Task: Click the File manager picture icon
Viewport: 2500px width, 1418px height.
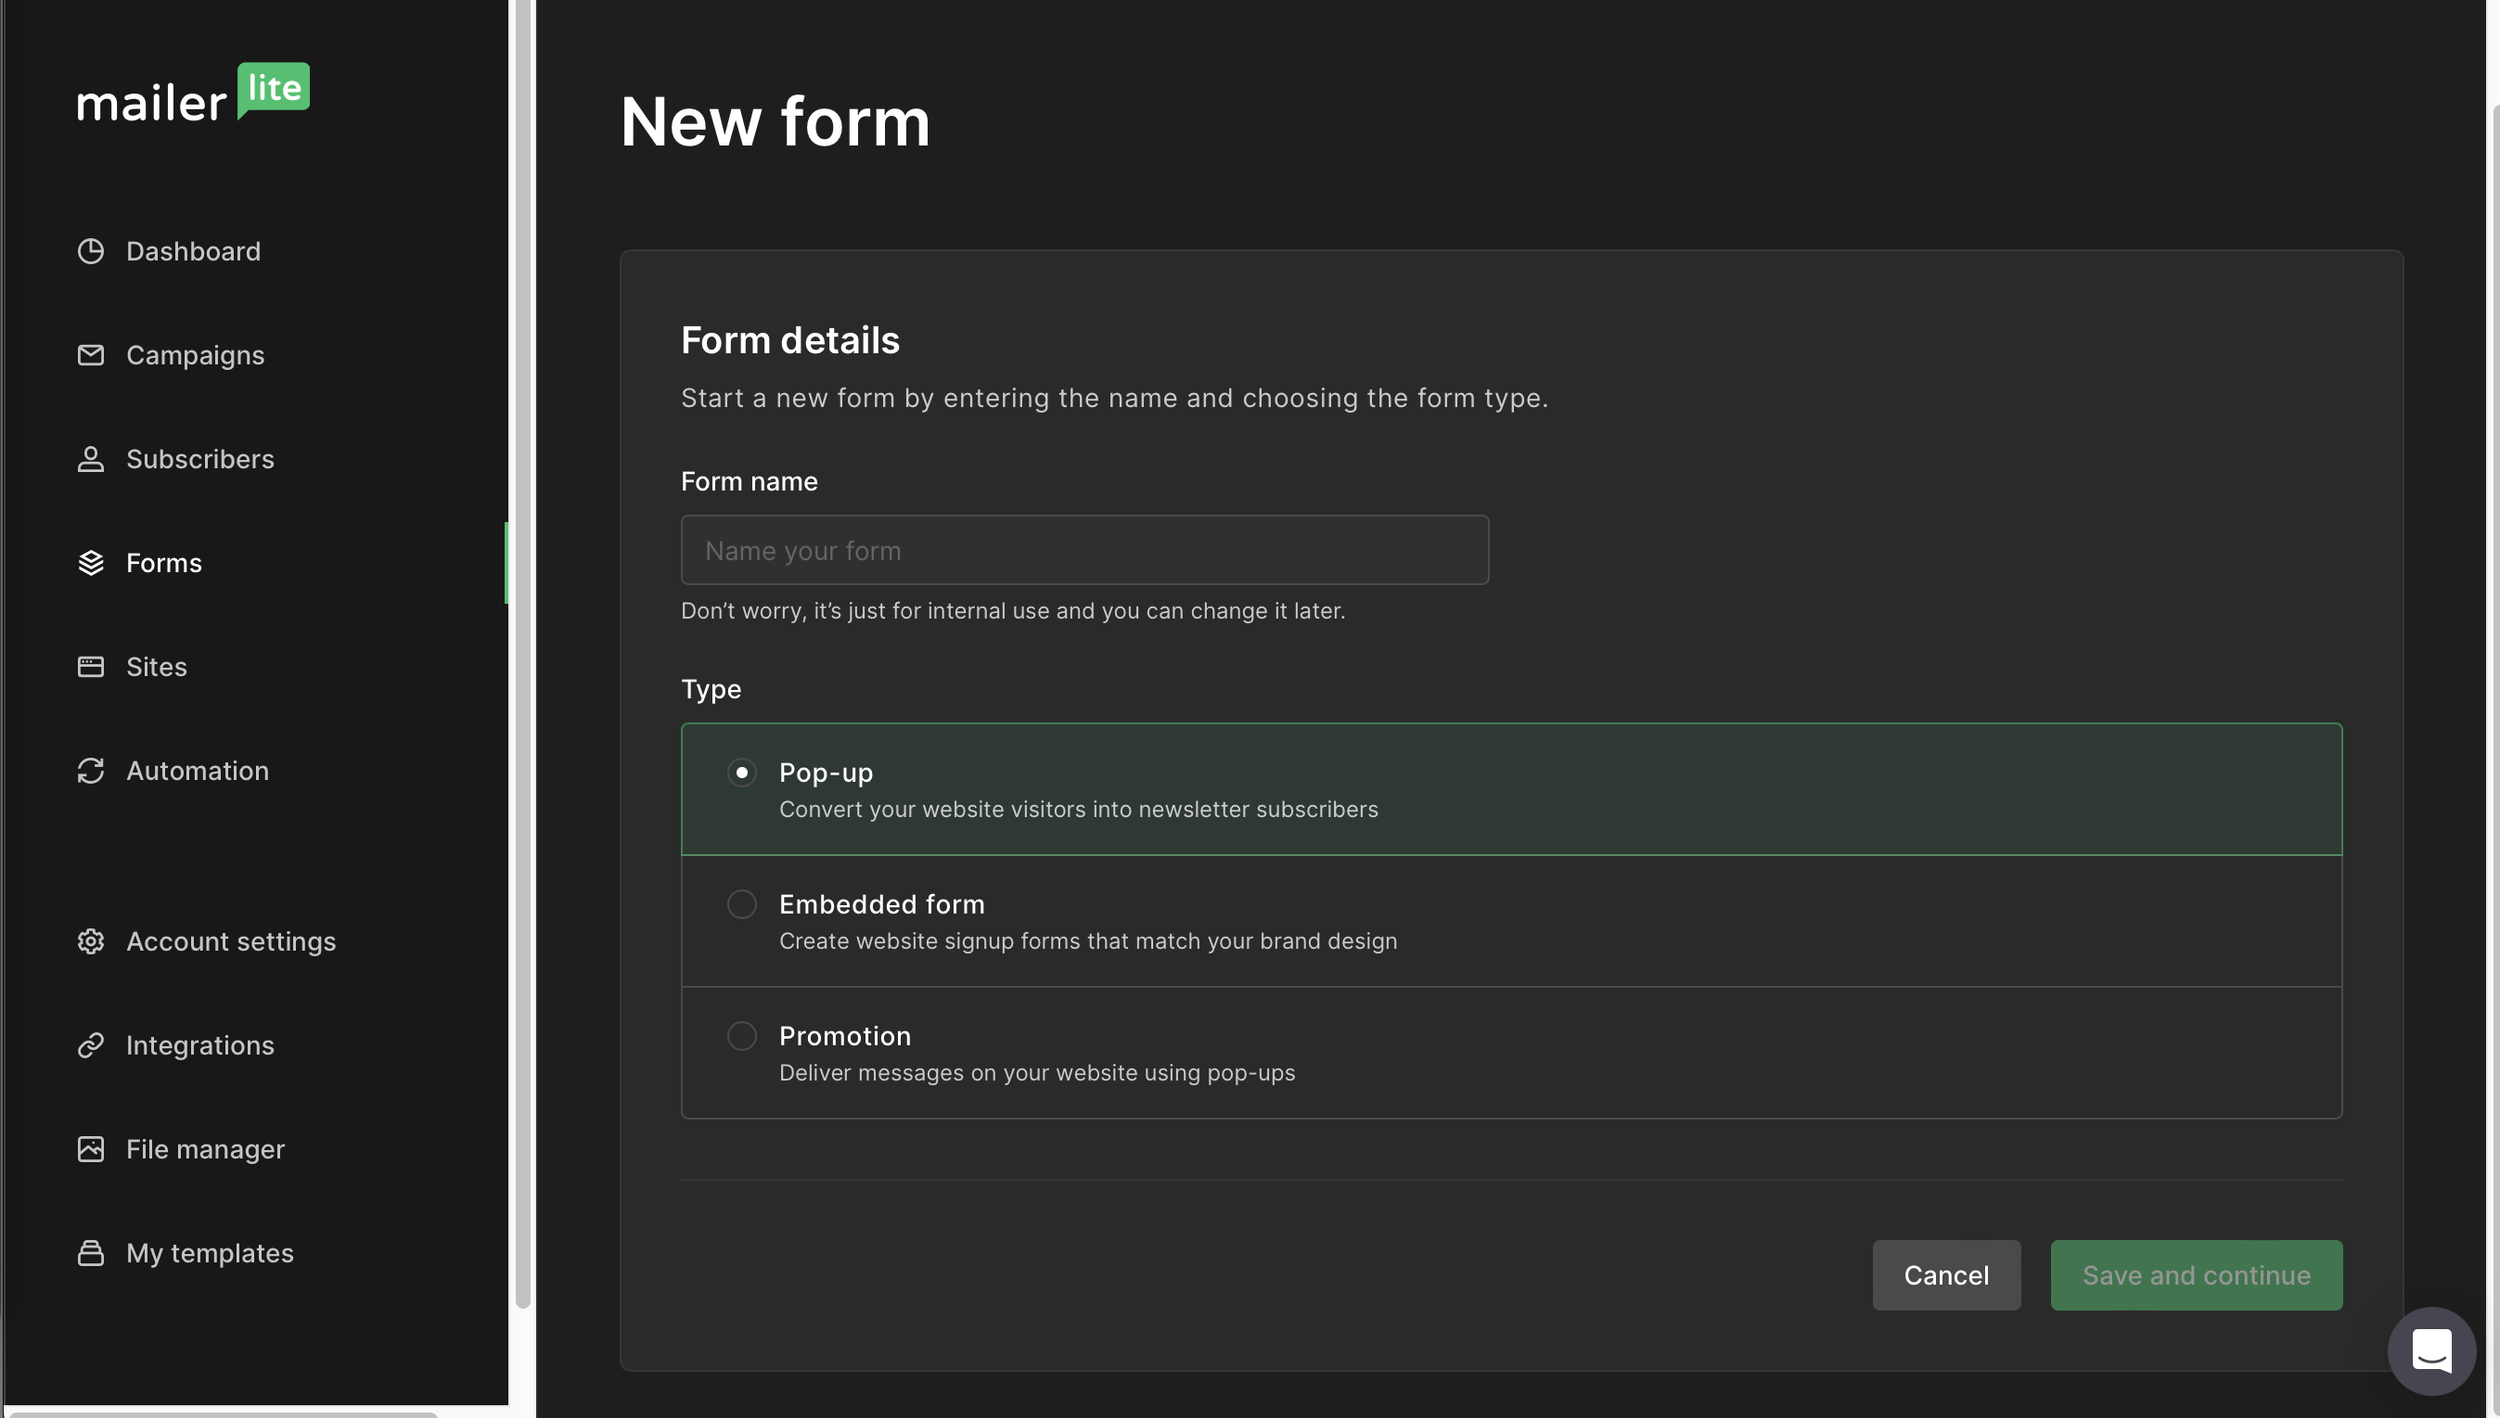Action: pyautogui.click(x=91, y=1149)
